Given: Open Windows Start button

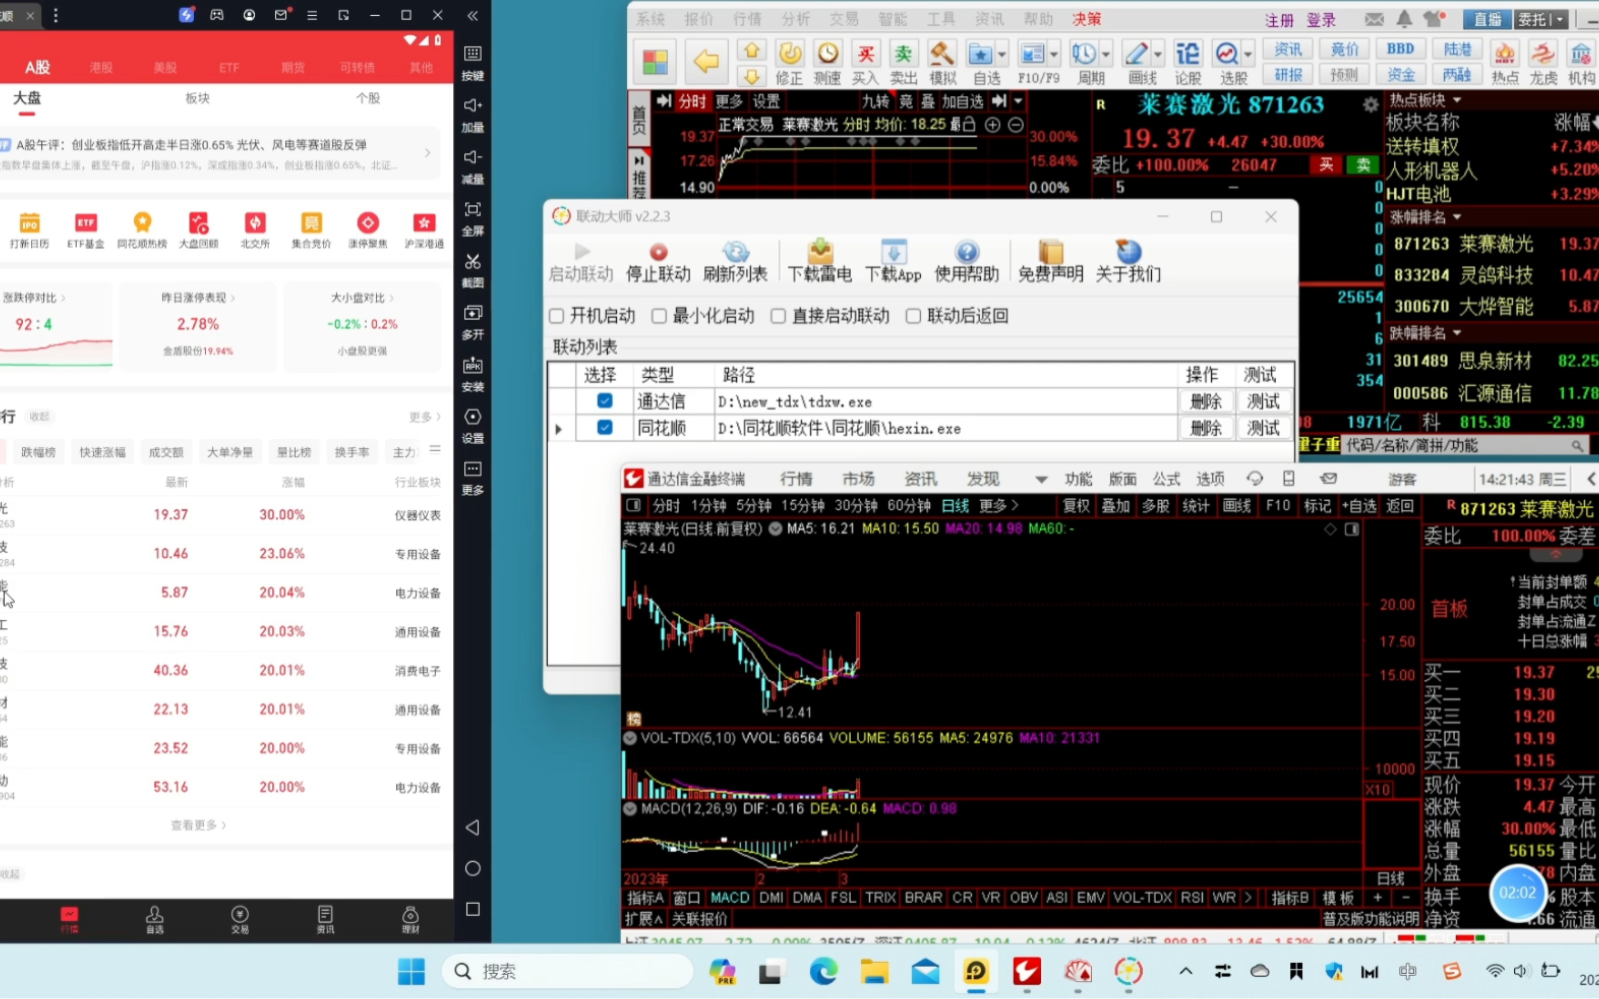Looking at the screenshot, I should (411, 971).
